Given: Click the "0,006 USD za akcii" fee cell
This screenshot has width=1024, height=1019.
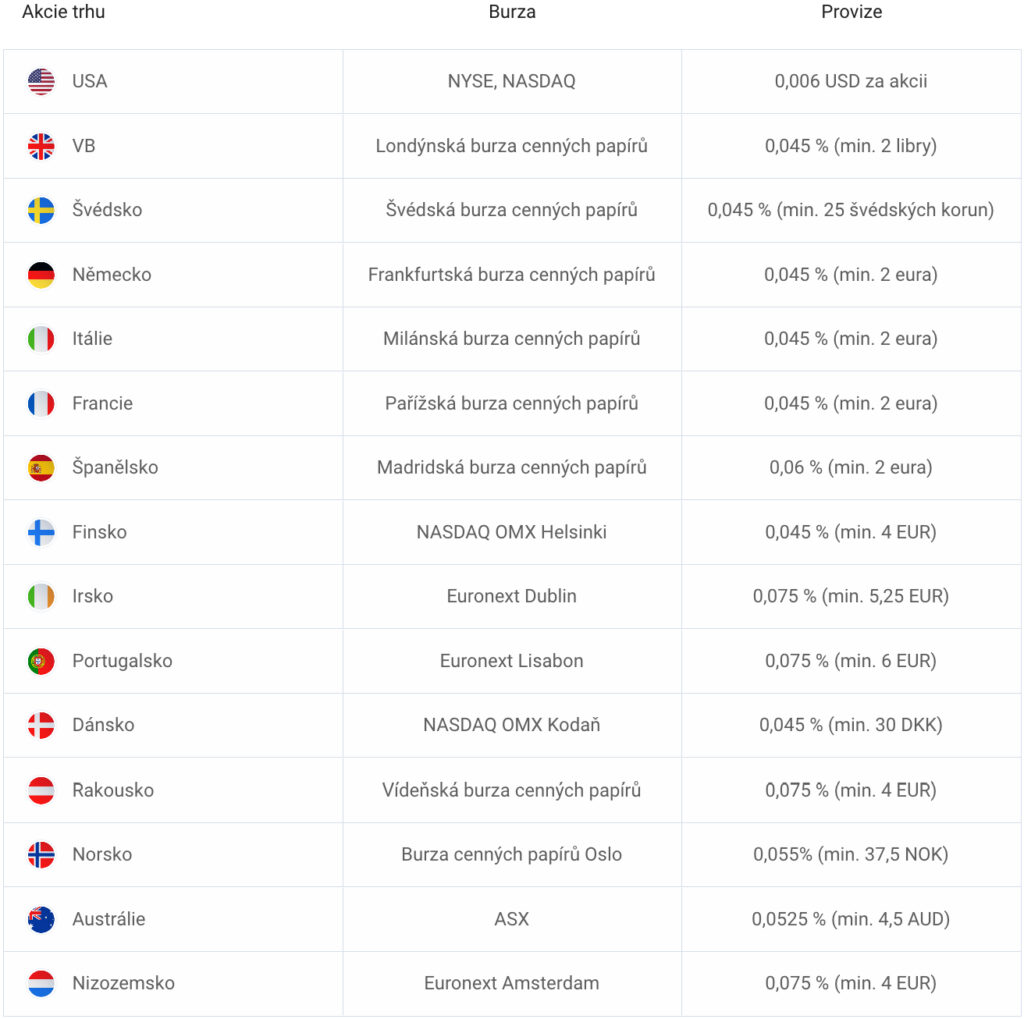Looking at the screenshot, I should pos(850,82).
